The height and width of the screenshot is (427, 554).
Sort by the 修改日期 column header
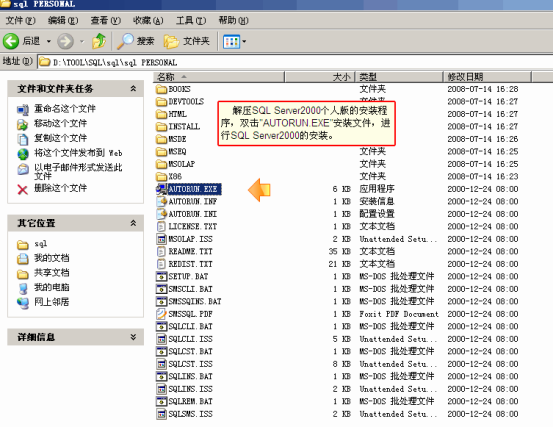coord(487,77)
